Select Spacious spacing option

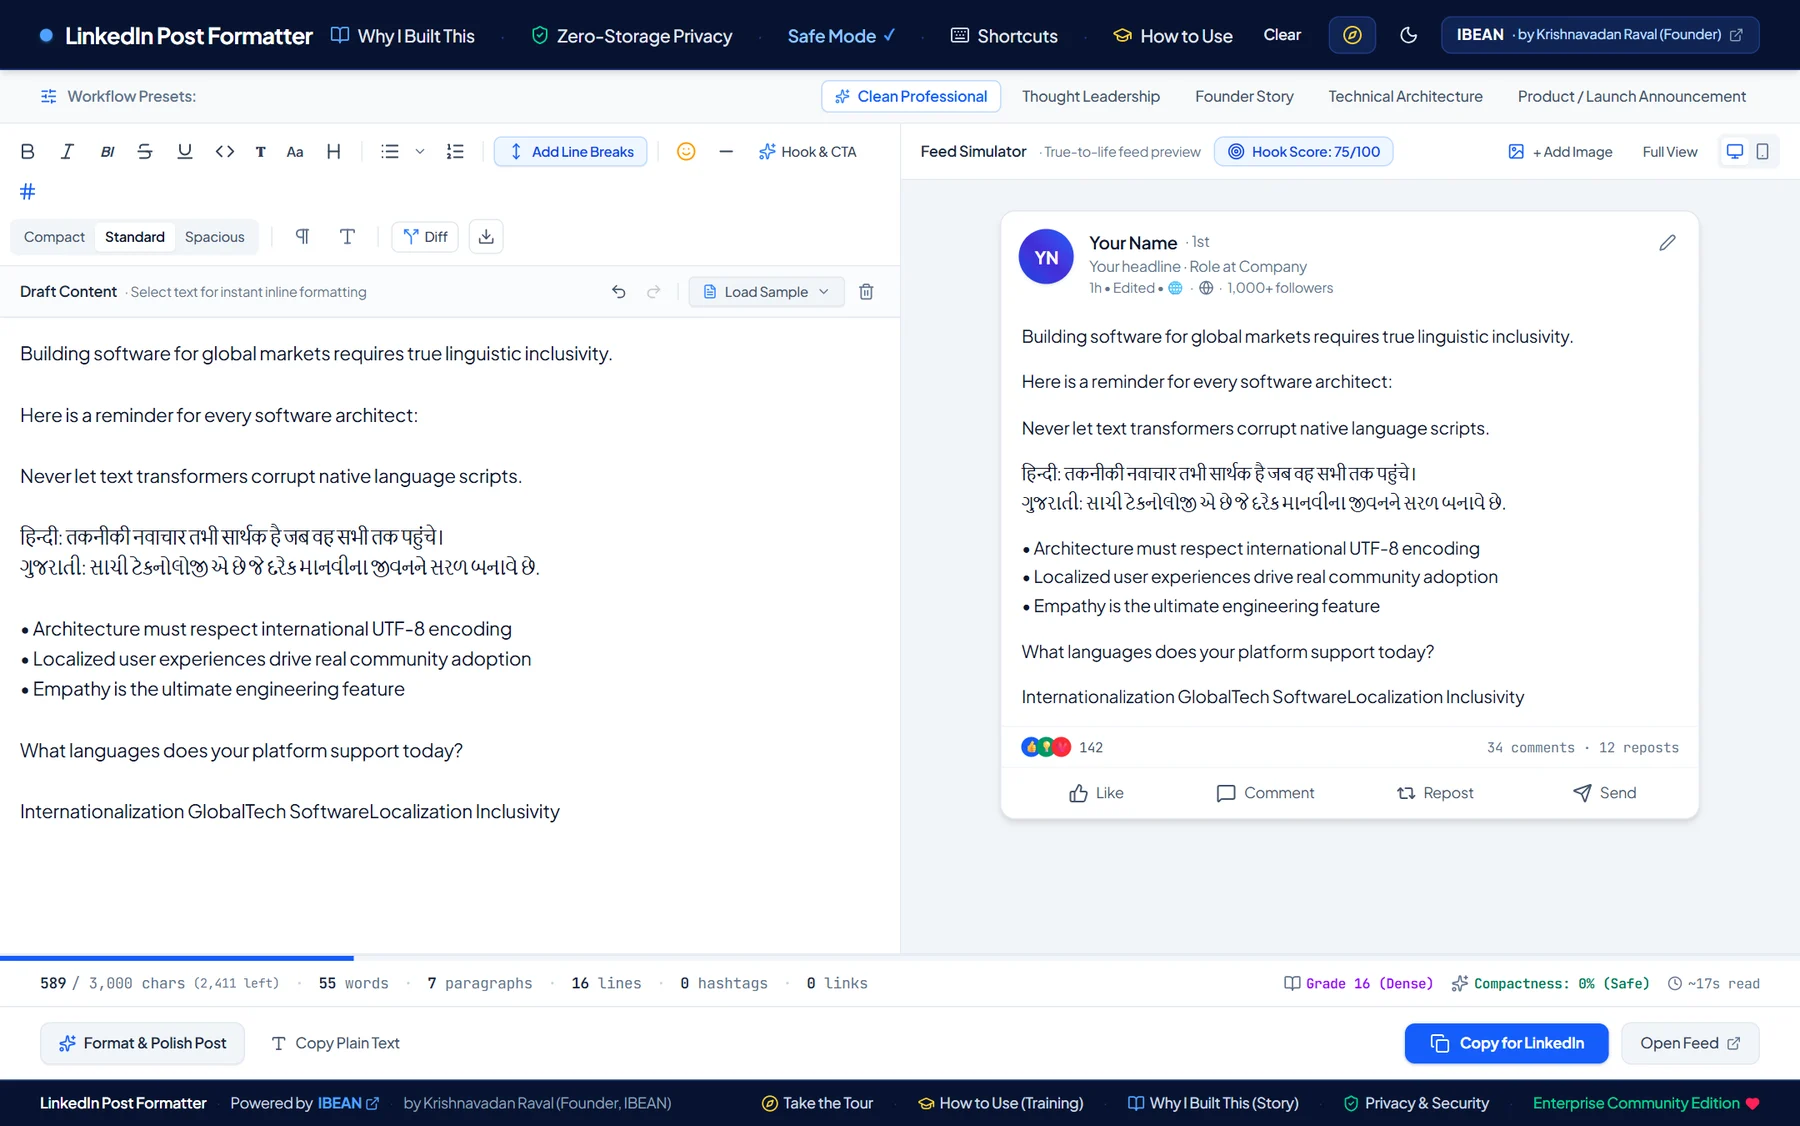click(x=215, y=237)
